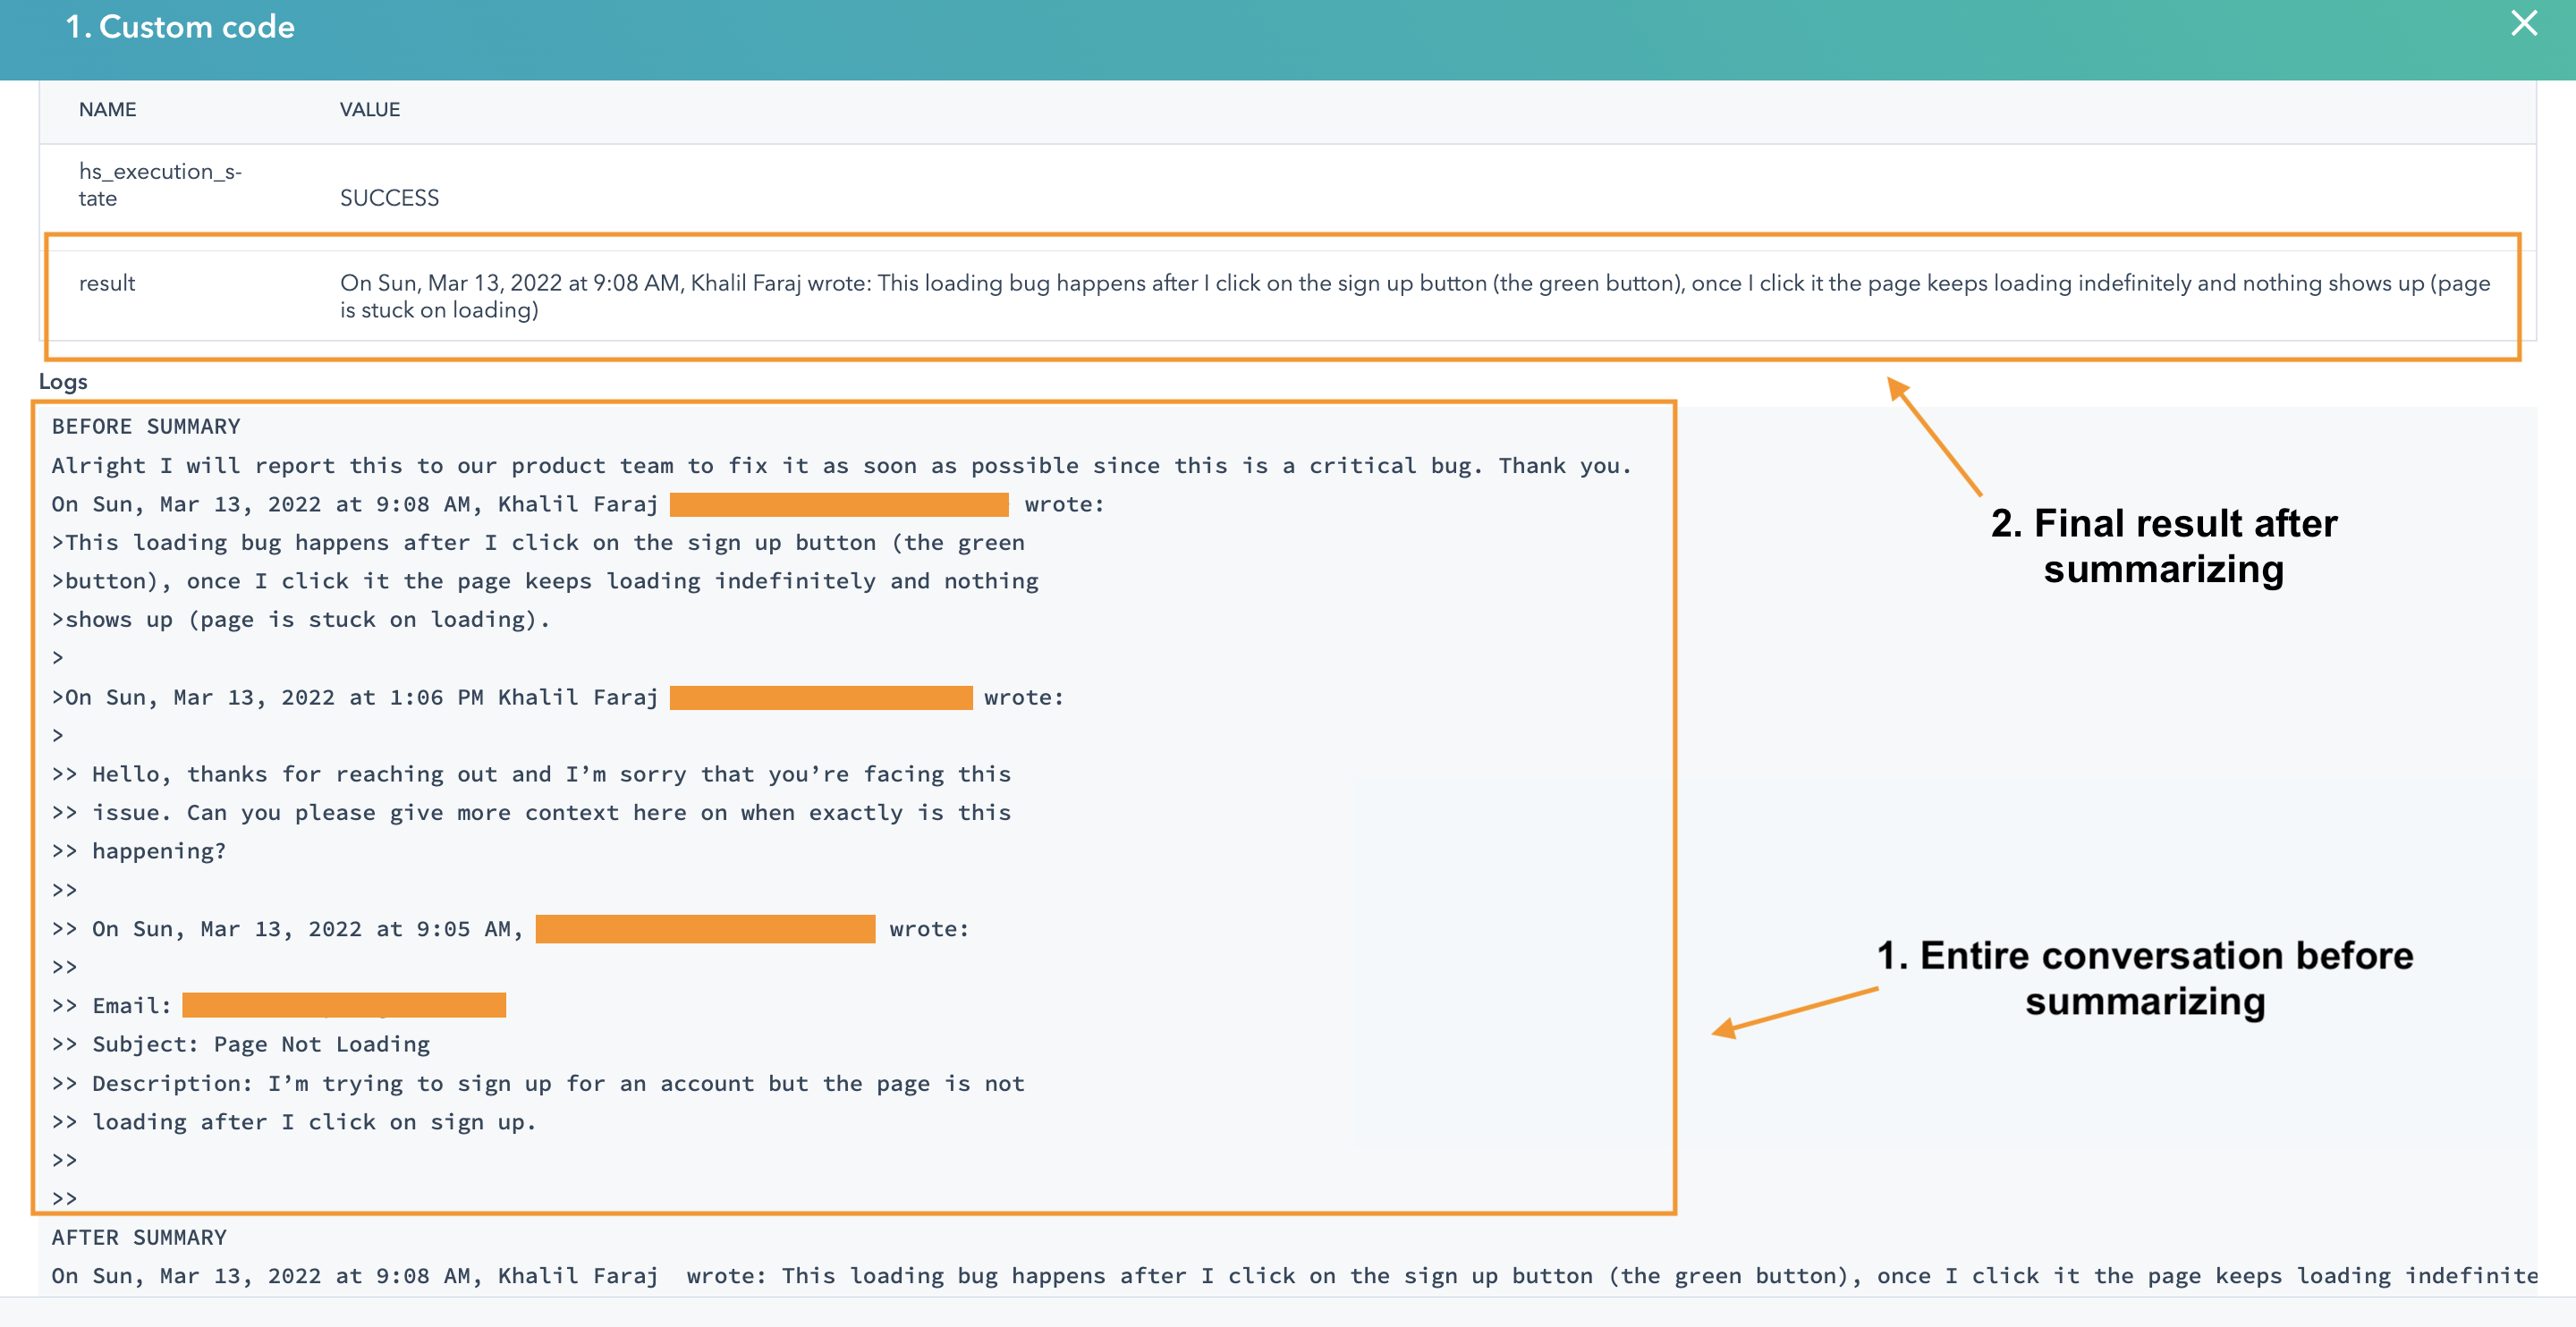Click the "Final result after summarizing" annotation
2576x1327 pixels.
point(2165,547)
